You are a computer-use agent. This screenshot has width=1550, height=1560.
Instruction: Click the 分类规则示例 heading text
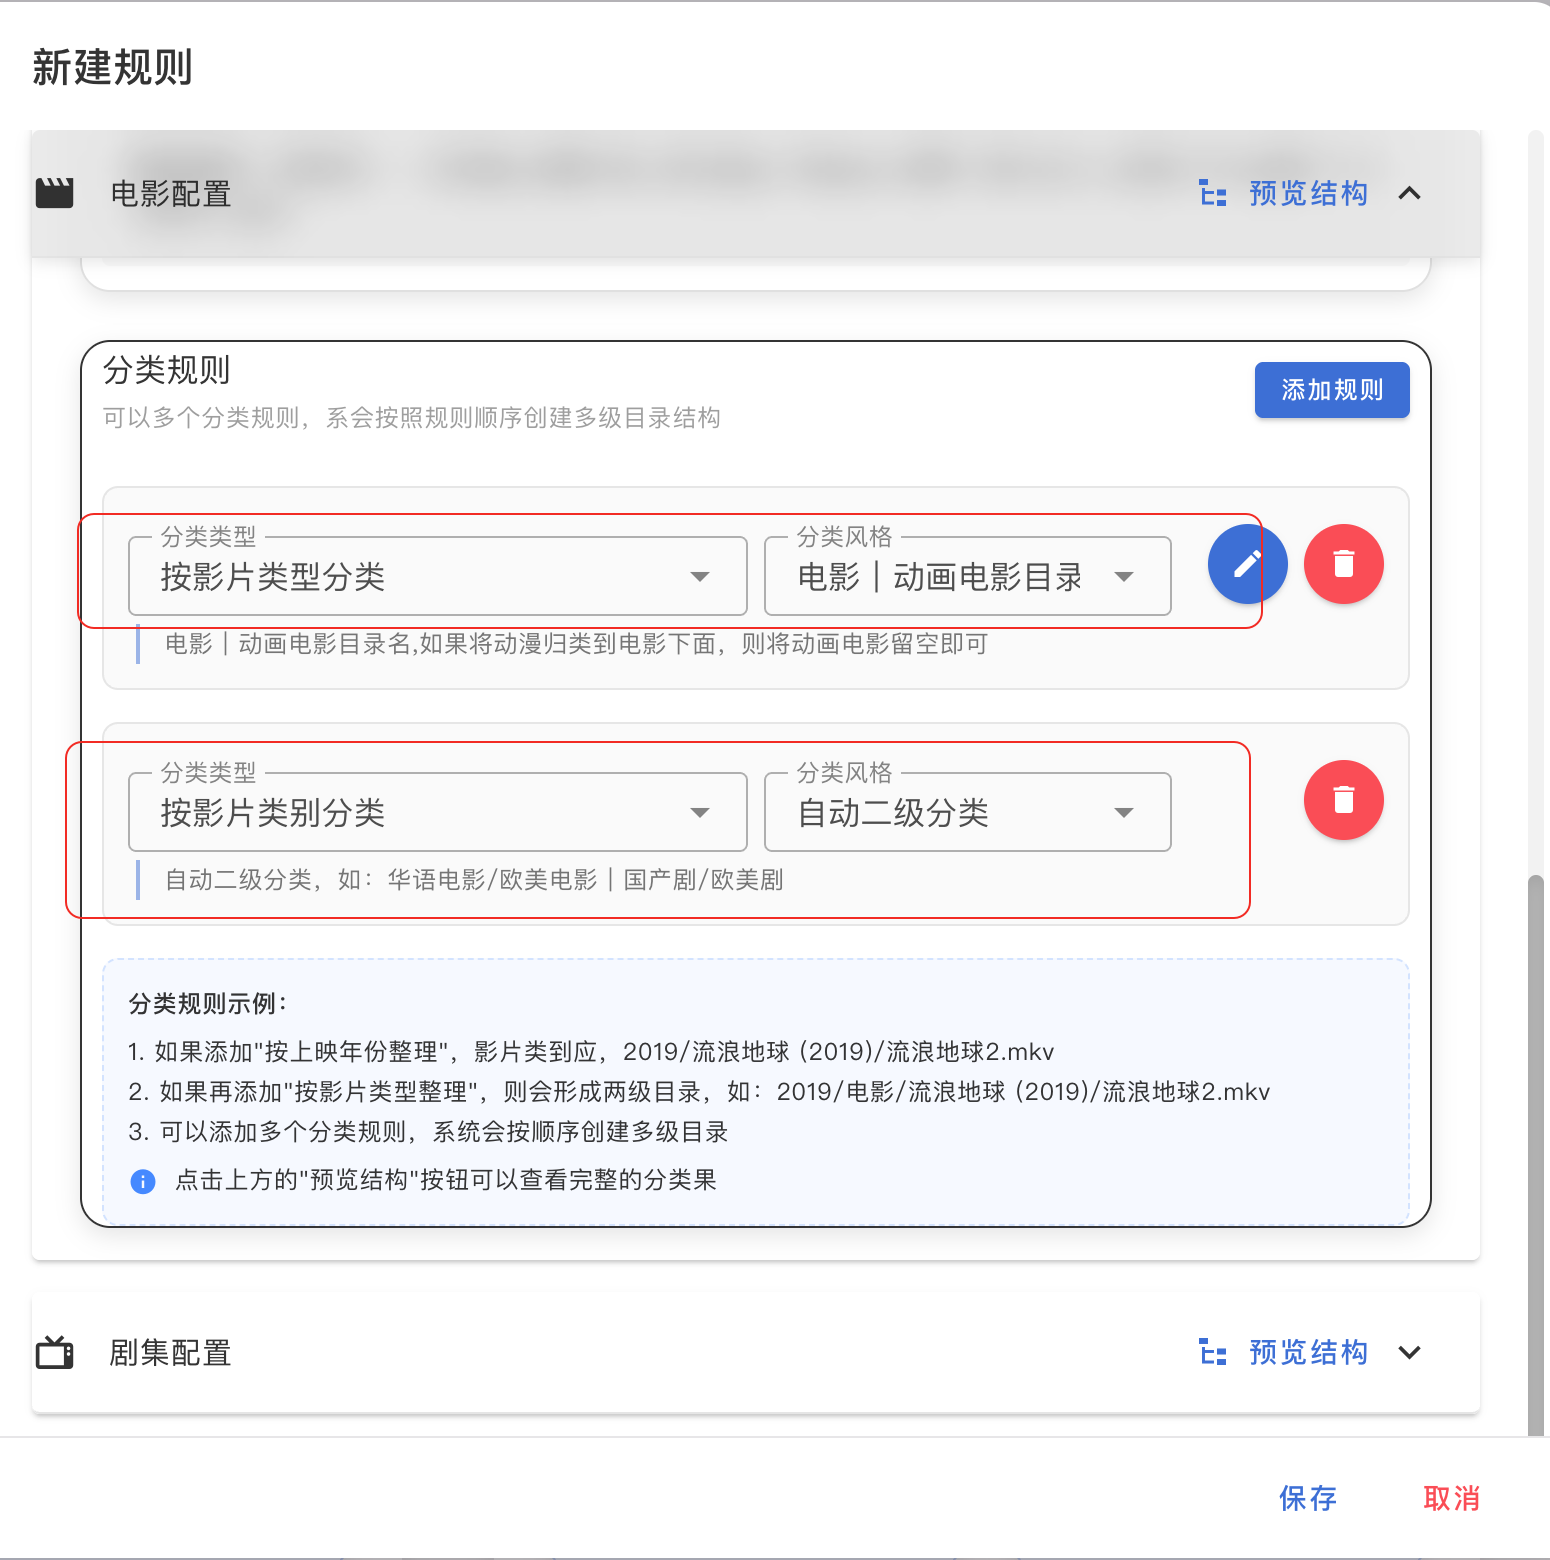(x=208, y=1003)
